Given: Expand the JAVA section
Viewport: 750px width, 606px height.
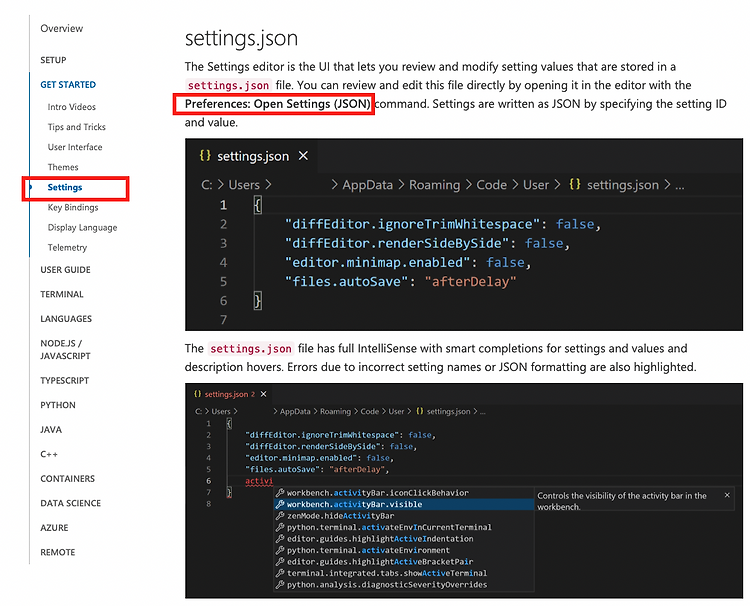Looking at the screenshot, I should 51,430.
